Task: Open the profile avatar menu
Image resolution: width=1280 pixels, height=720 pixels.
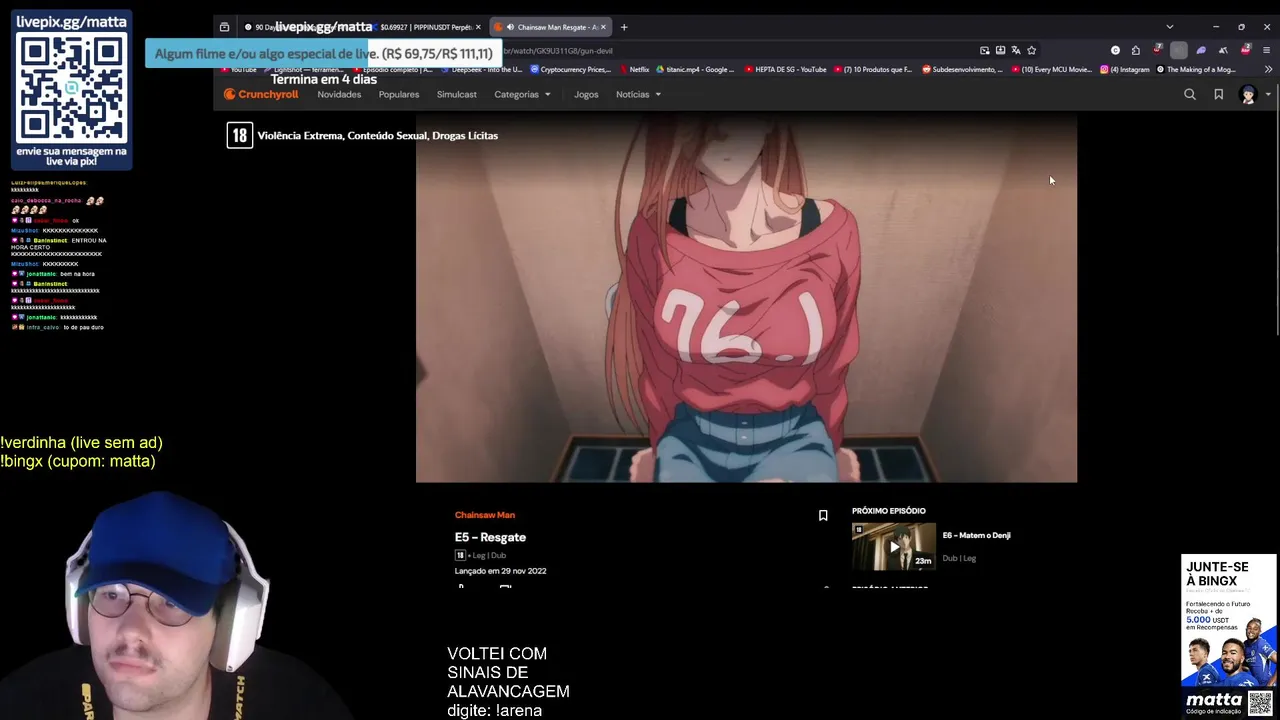Action: (1248, 94)
